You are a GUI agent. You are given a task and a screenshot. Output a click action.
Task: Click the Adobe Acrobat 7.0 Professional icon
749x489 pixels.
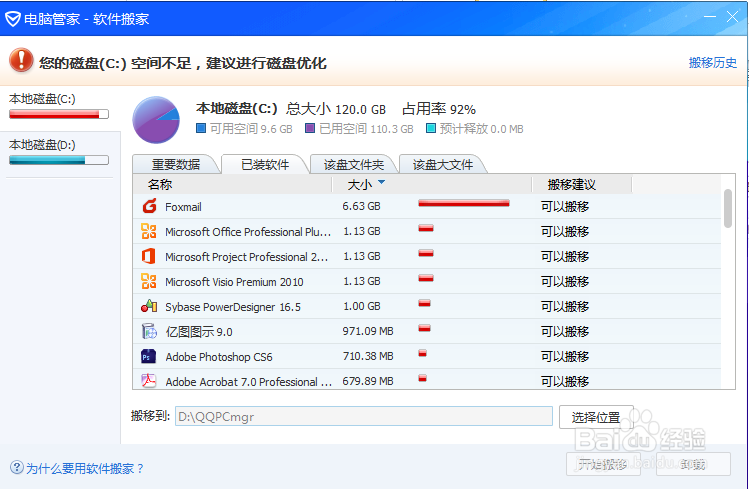coord(149,381)
